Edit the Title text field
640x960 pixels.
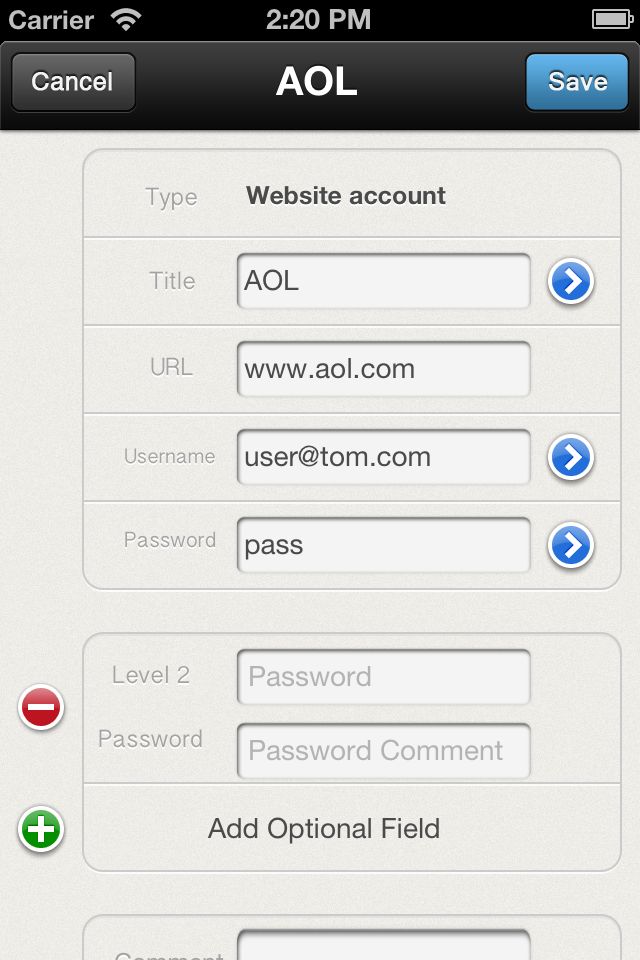383,281
